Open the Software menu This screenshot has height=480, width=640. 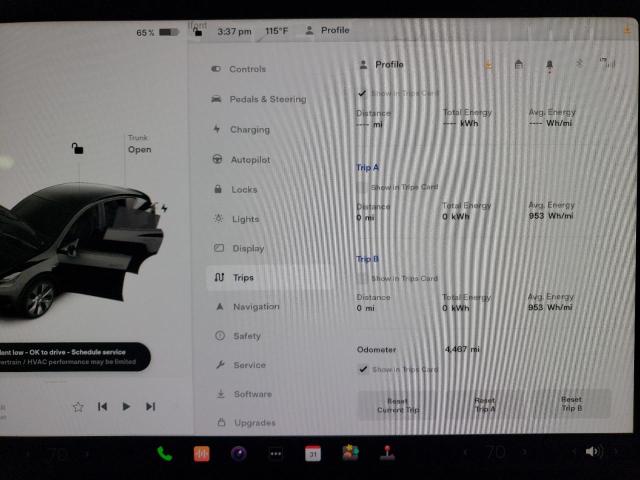(244, 394)
